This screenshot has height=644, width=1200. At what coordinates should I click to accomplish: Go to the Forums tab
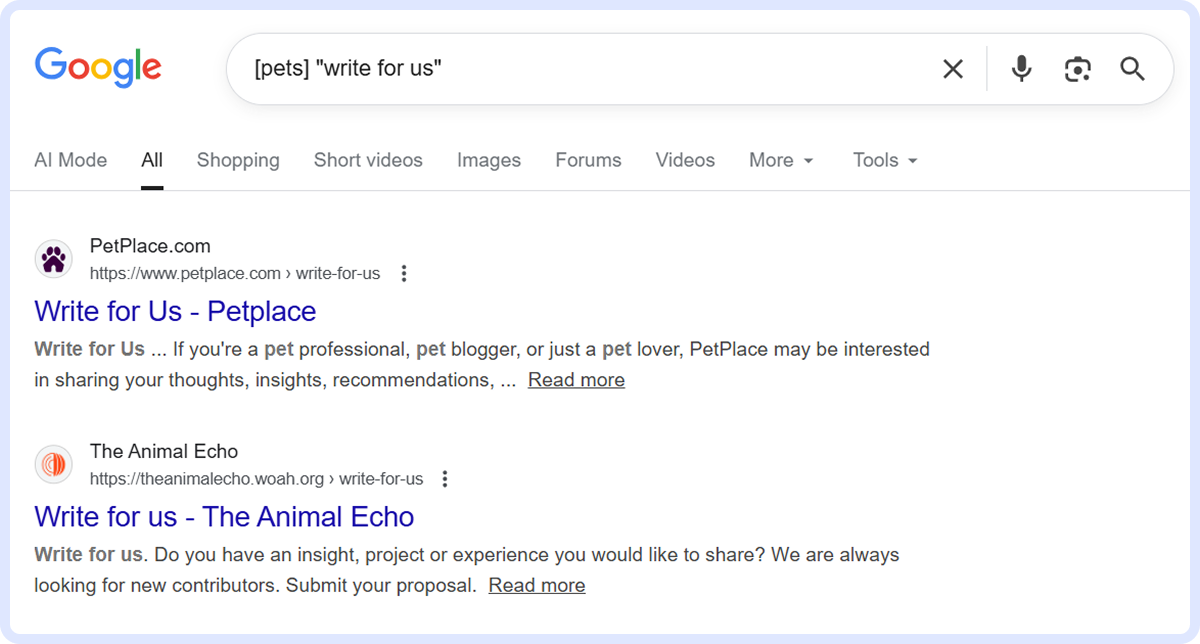588,160
